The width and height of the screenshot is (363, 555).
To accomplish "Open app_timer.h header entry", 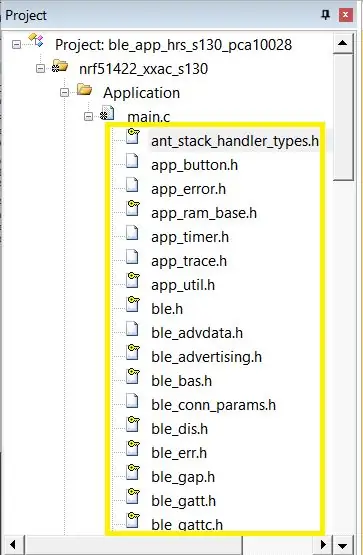I will click(190, 237).
